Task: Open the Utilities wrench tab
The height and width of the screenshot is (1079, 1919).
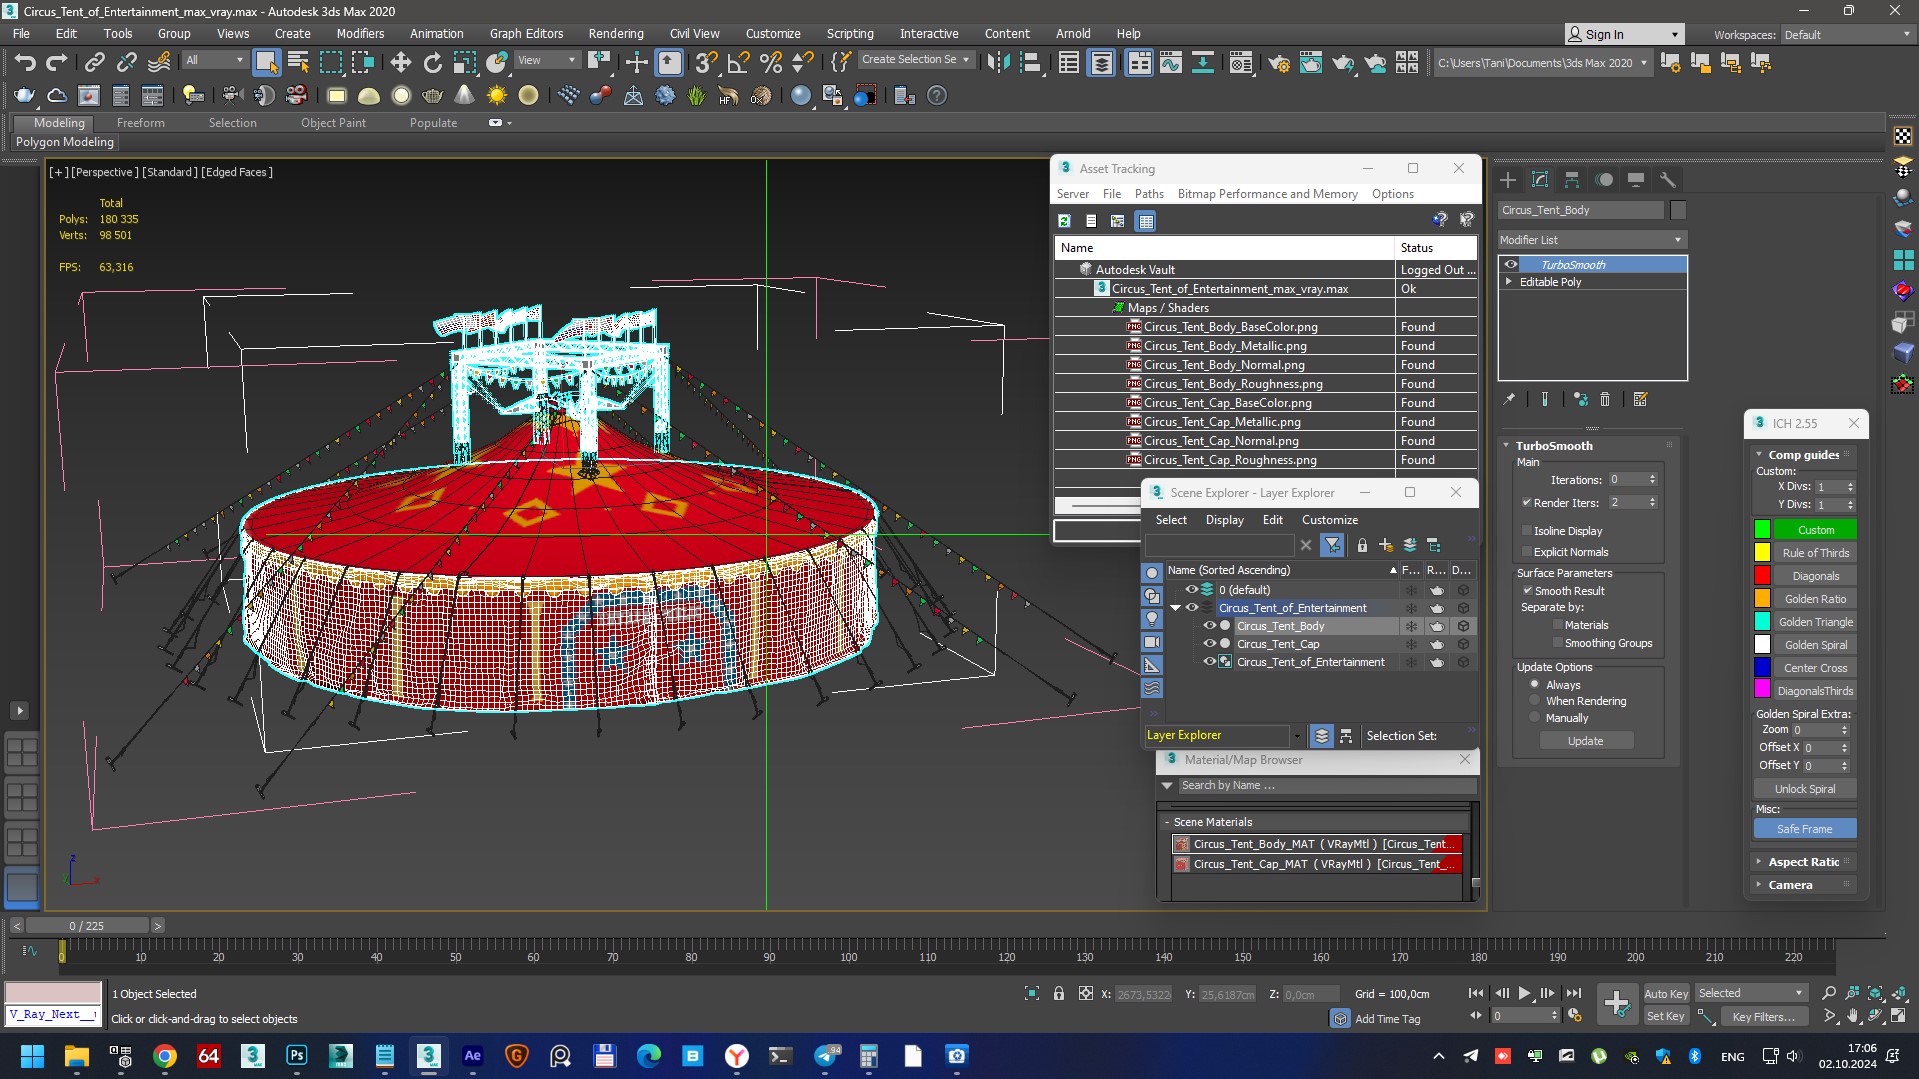Action: point(1667,180)
